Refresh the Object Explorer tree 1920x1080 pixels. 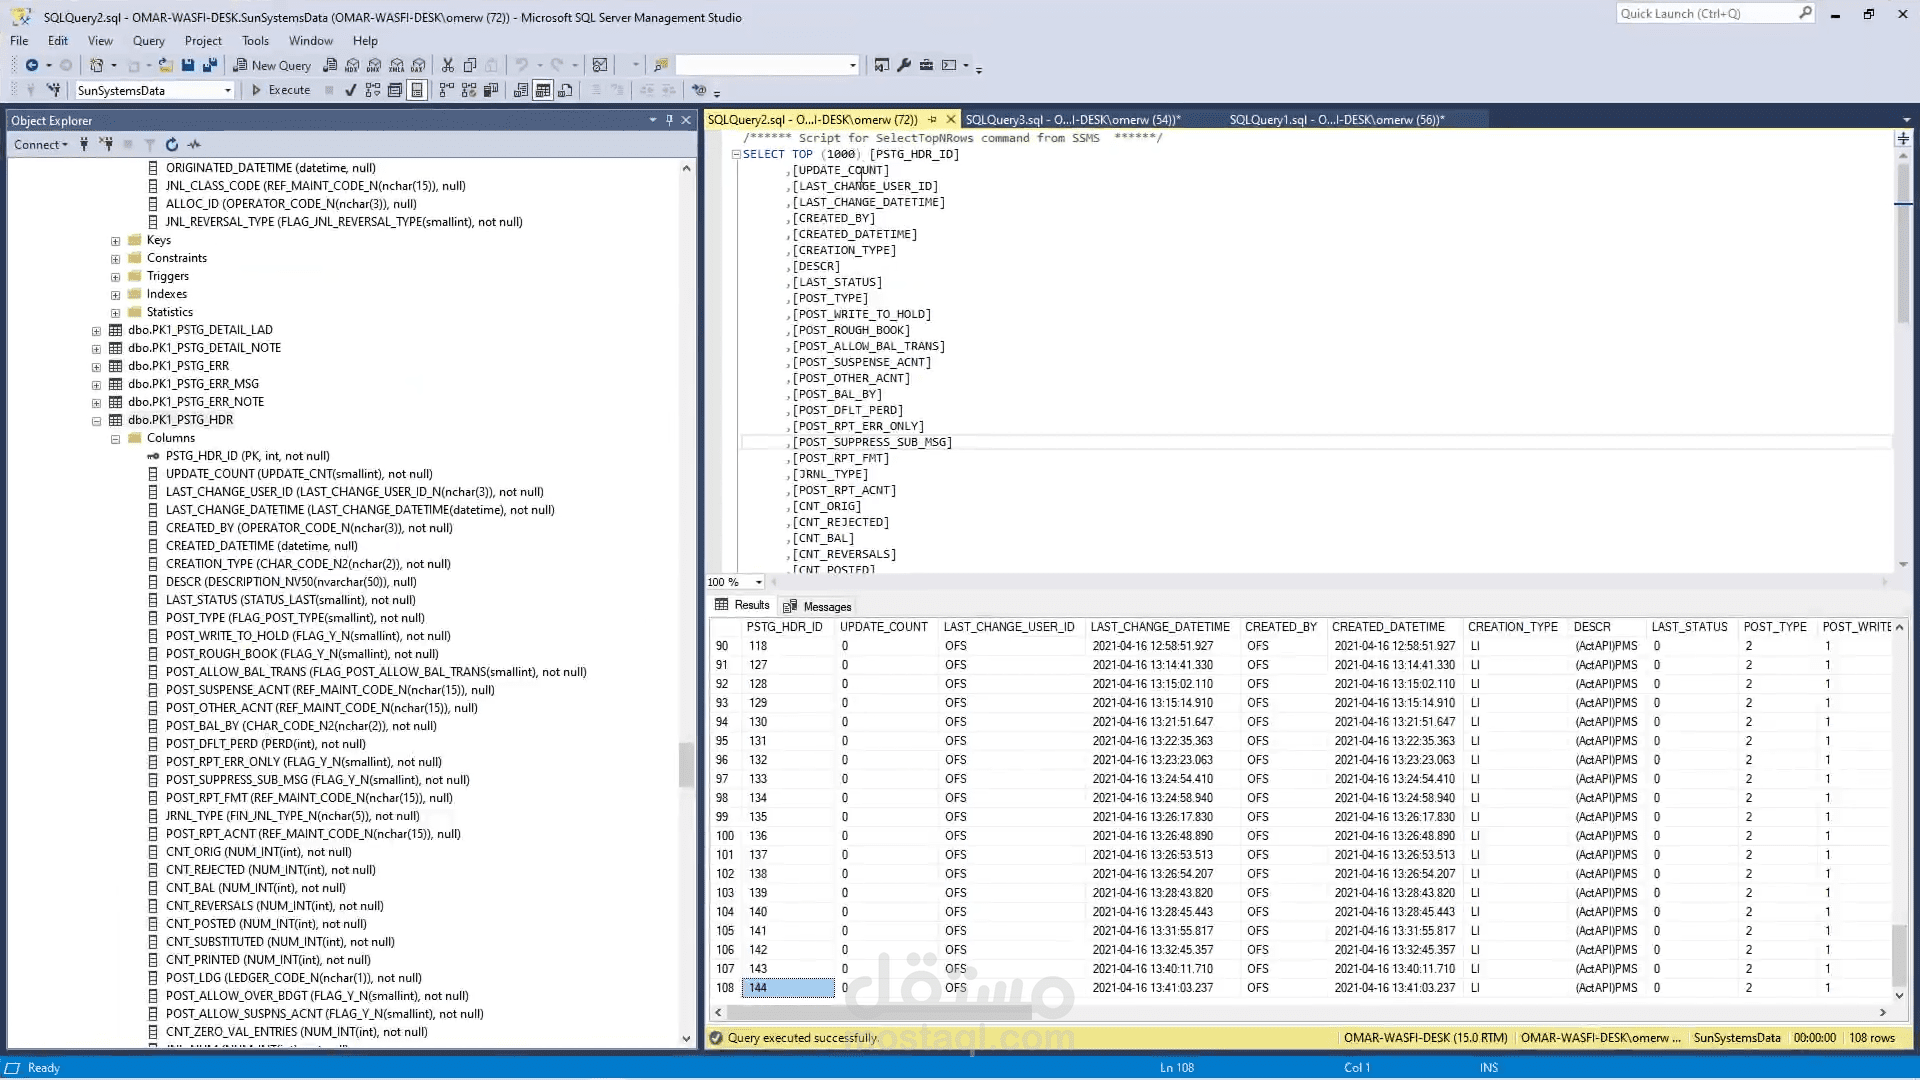tap(171, 144)
